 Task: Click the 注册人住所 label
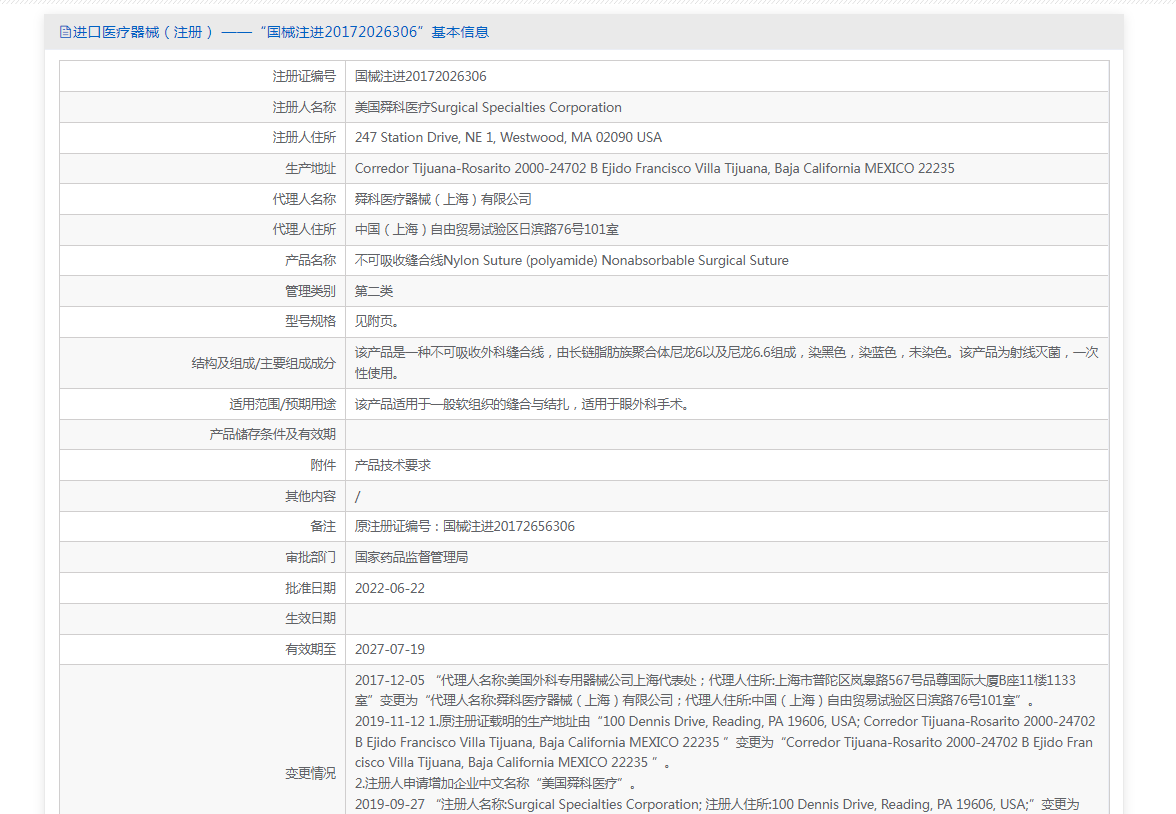click(304, 138)
